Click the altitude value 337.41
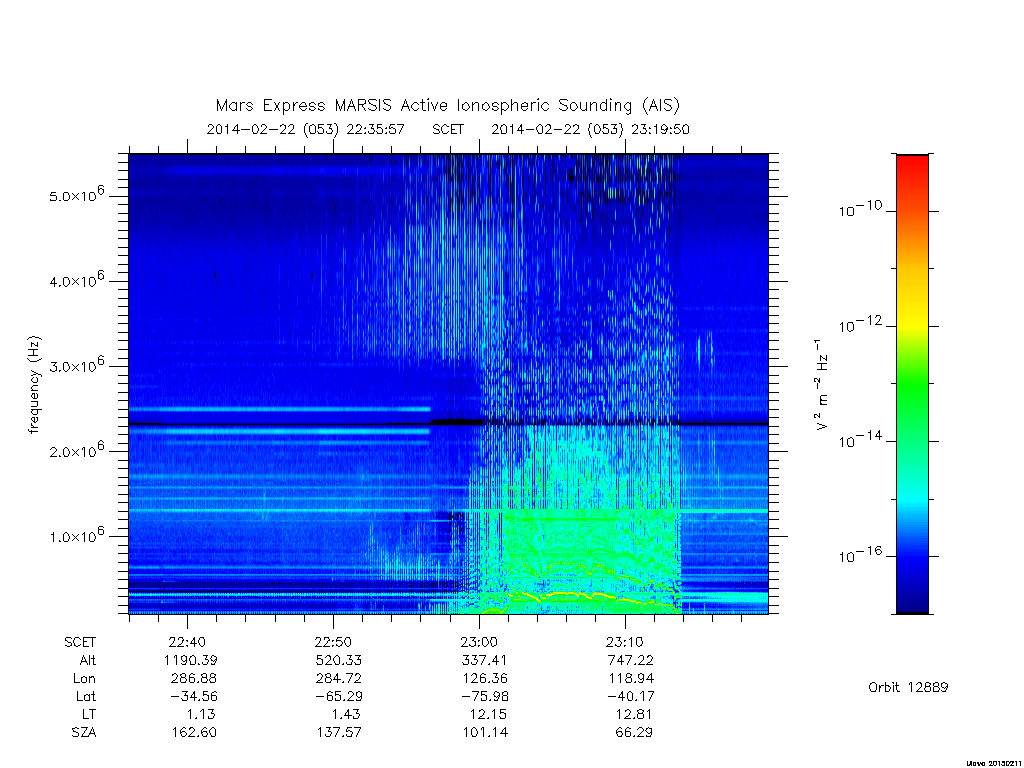1024x768 pixels. [484, 660]
